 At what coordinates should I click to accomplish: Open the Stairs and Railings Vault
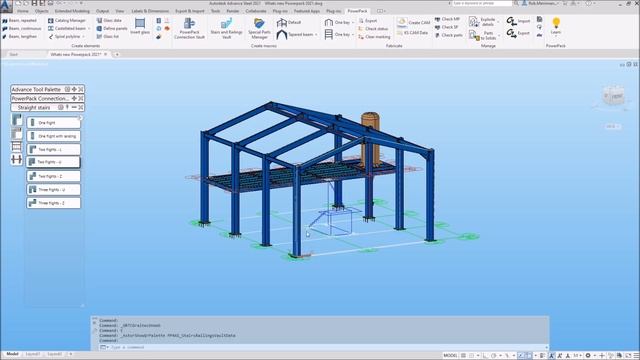click(x=226, y=28)
